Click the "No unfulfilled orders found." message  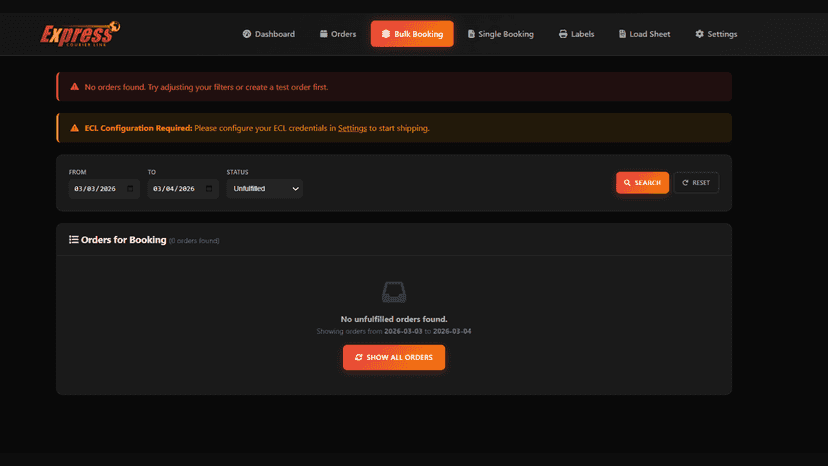394,319
